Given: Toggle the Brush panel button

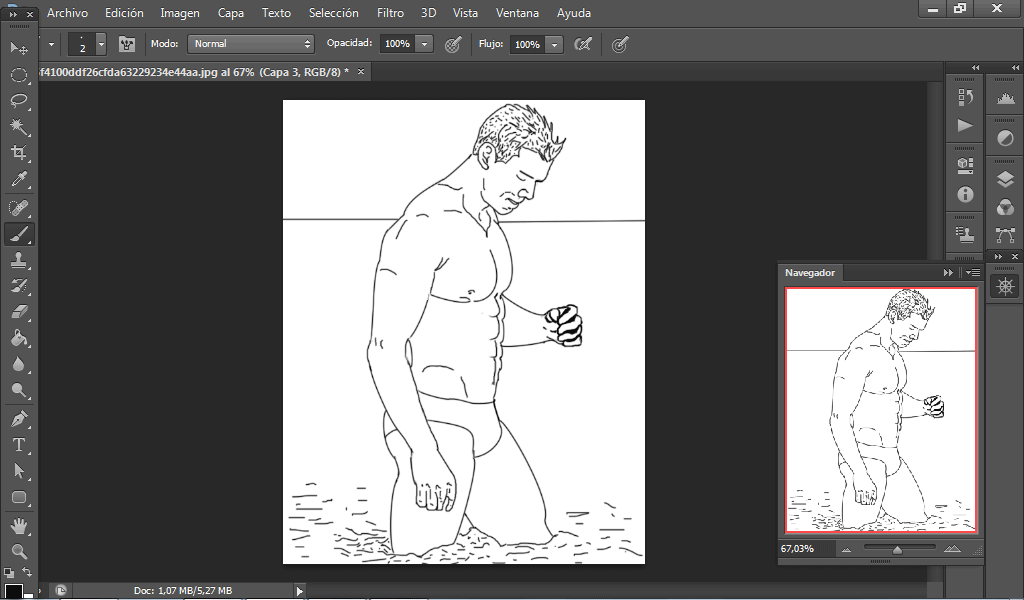Looking at the screenshot, I should click(127, 44).
